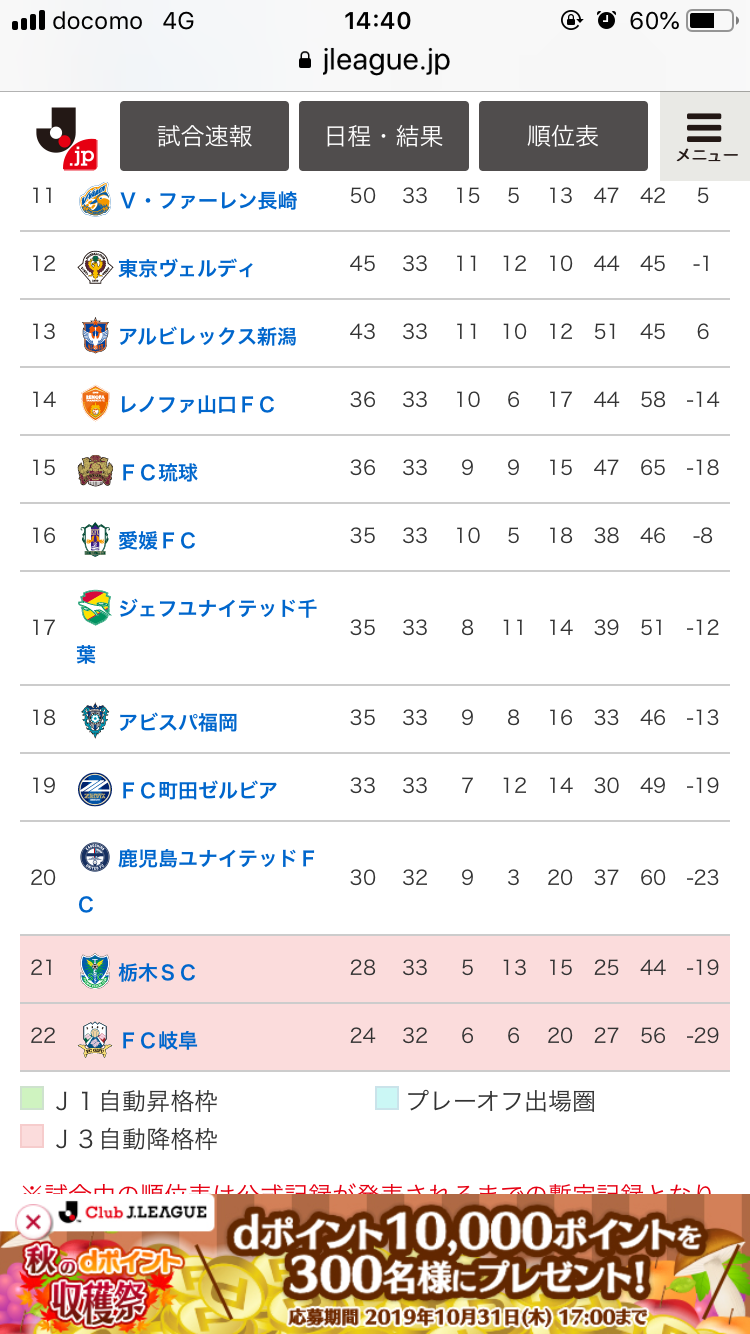Screen dimensions: 750x1334
Task: Open the ジェフユナイテッド千葉 team link
Action: (216, 608)
